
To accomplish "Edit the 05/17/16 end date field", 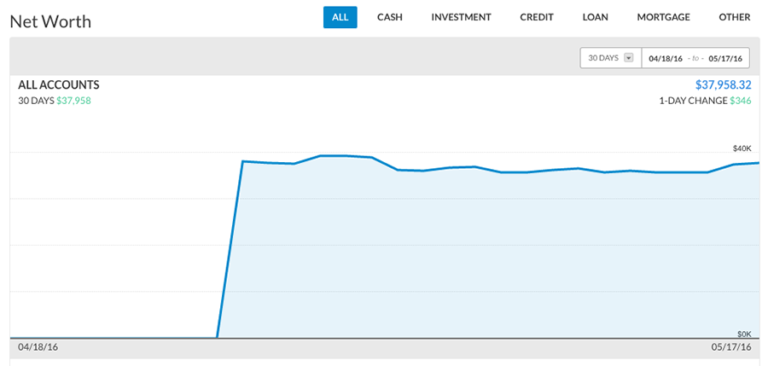I will coord(725,58).
